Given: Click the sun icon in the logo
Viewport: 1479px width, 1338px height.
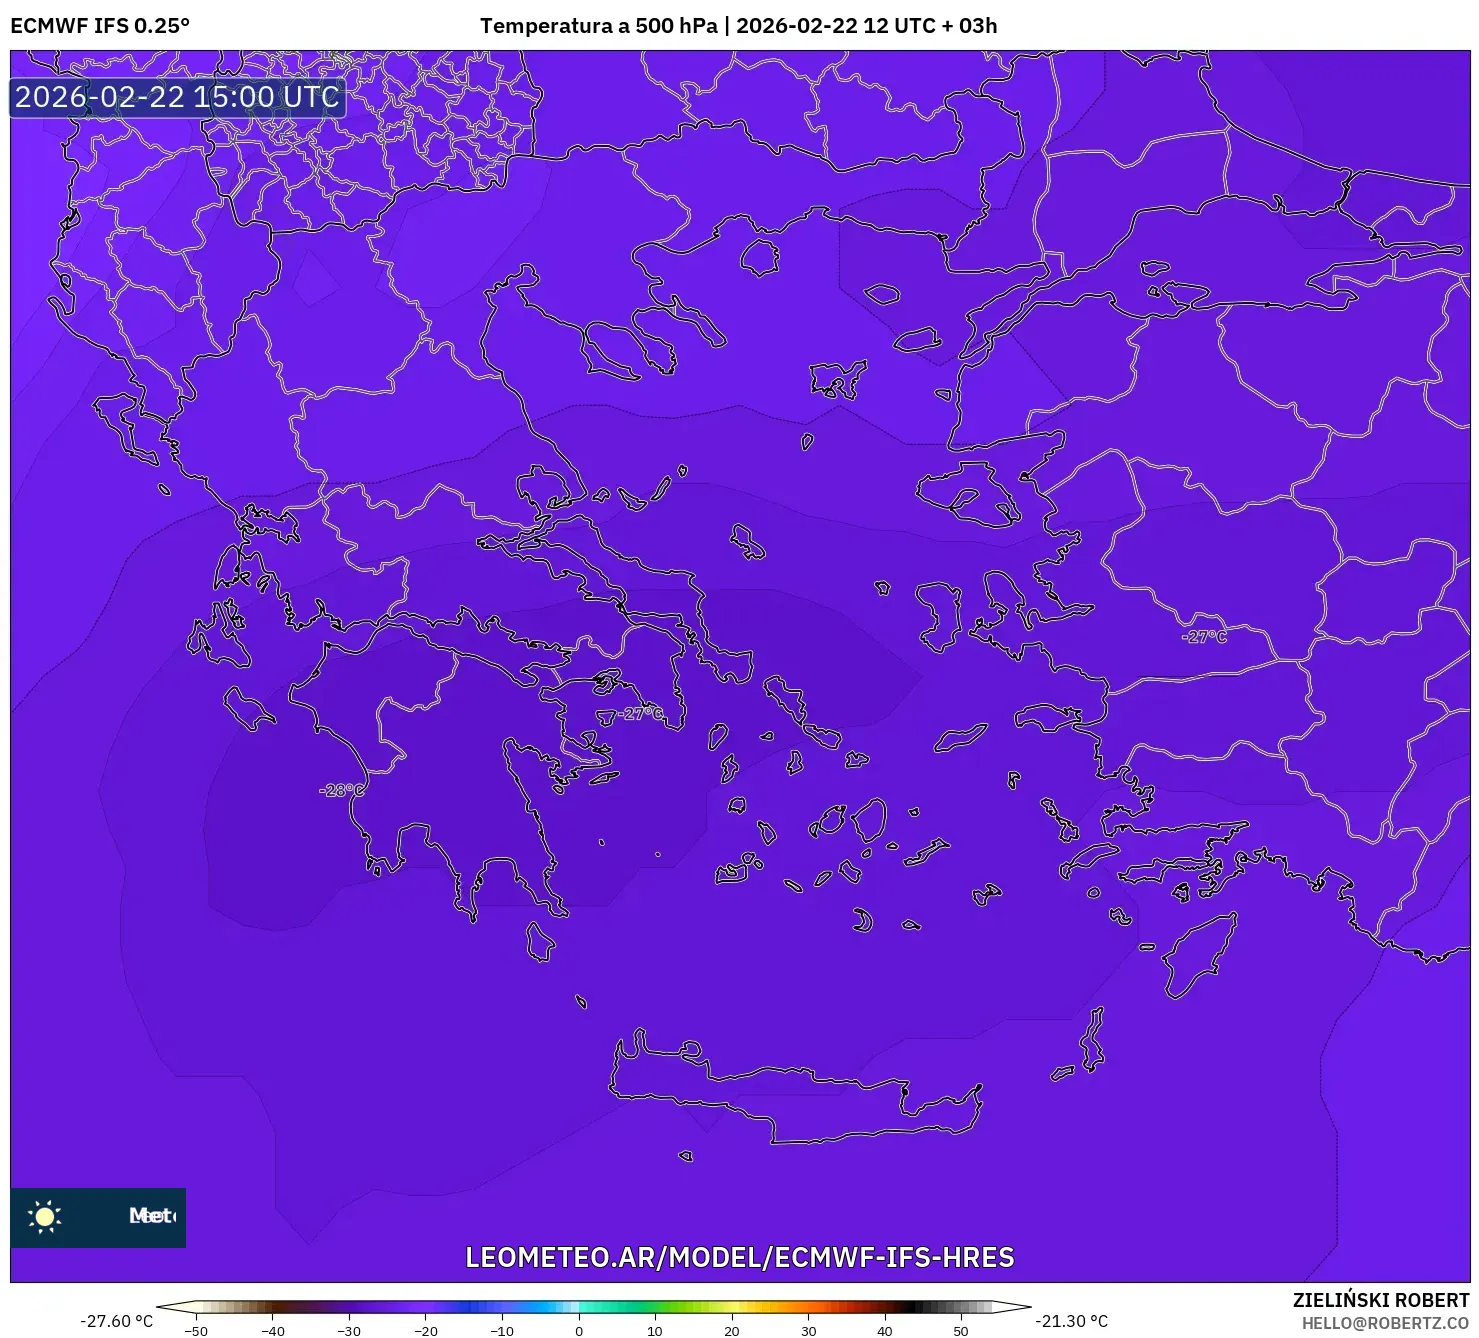Looking at the screenshot, I should 45,1216.
